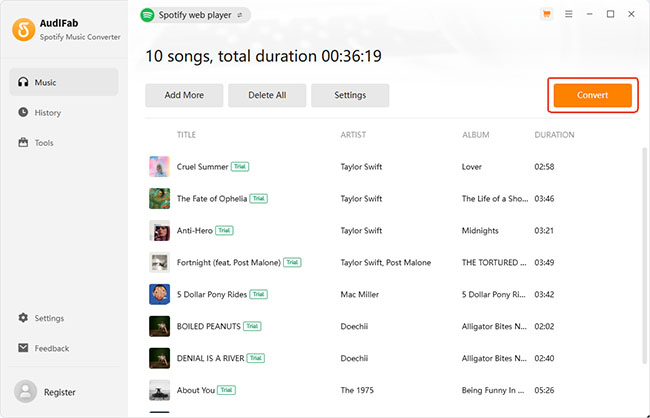Select the DENIAL IS A RIVER cover
Image resolution: width=650 pixels, height=418 pixels.
point(159,358)
